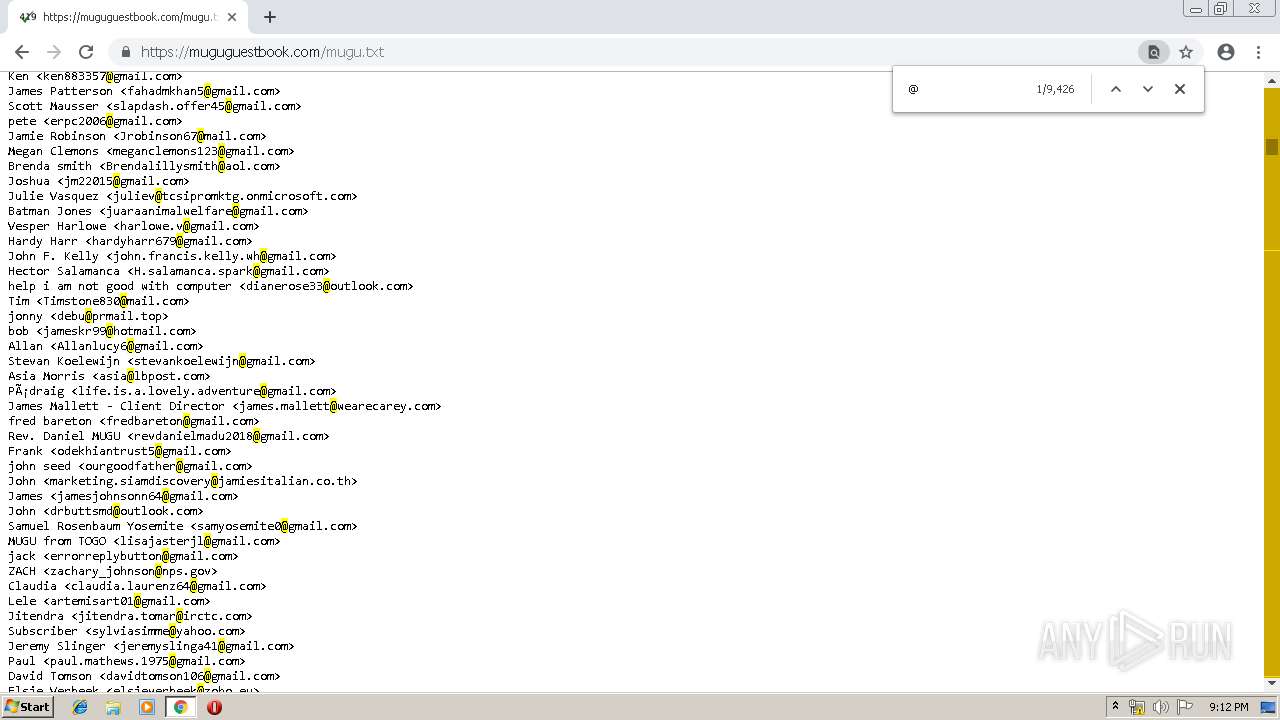Screen dimensions: 1280x720
Task: Click line 'jonny <debu@prmail.top>'
Action: click(88, 316)
